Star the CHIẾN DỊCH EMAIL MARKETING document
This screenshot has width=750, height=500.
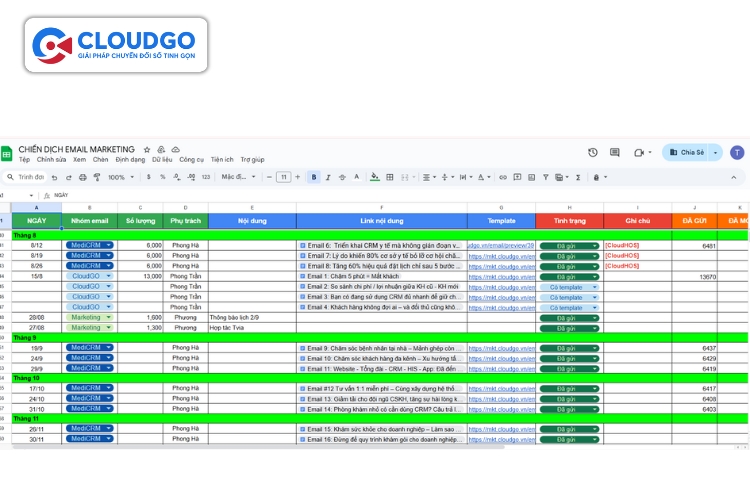tap(147, 149)
